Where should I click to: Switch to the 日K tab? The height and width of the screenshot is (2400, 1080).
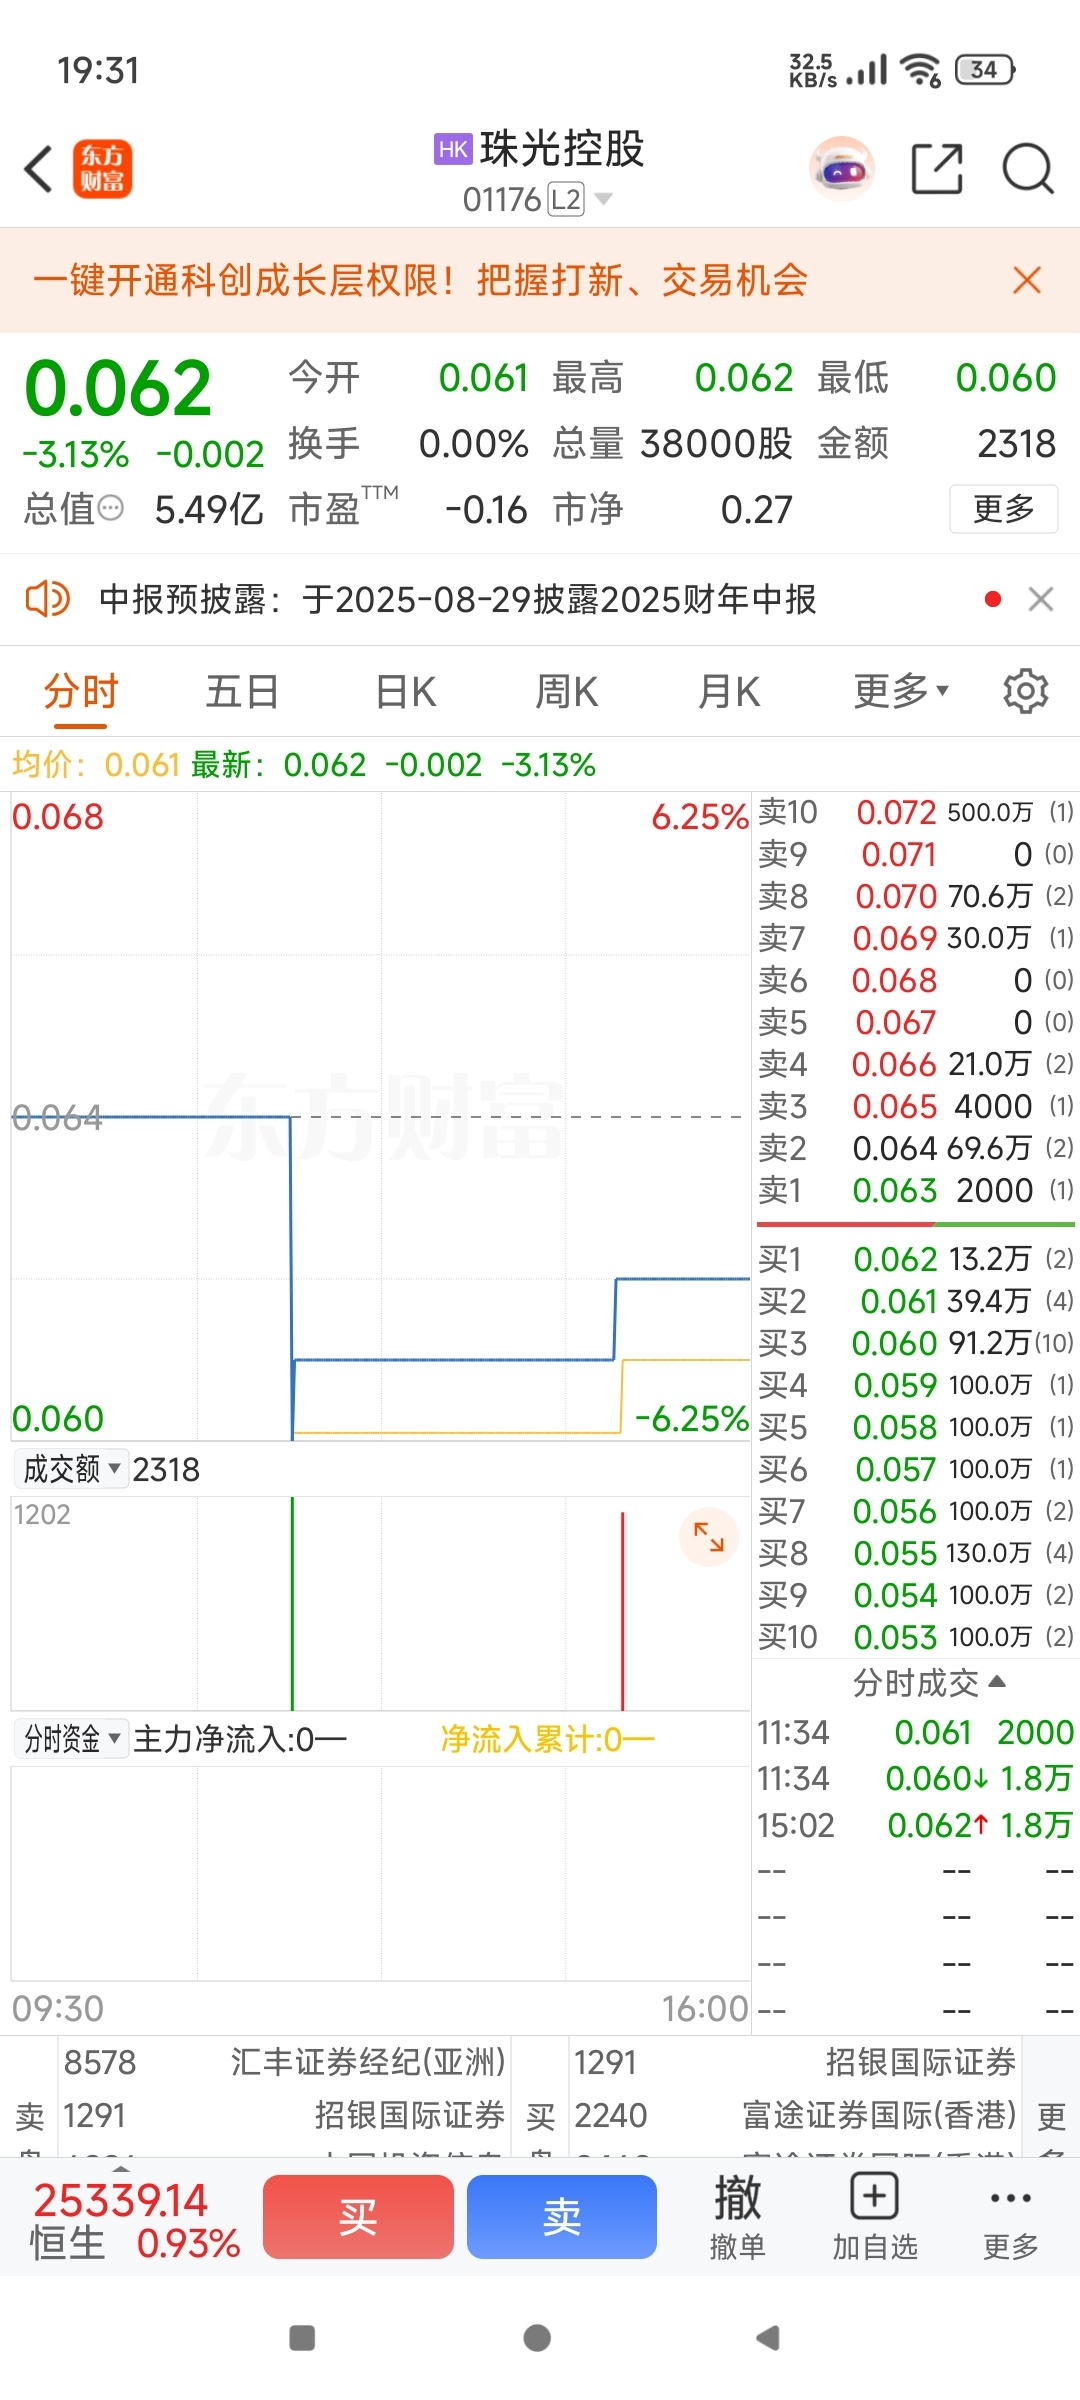pos(405,691)
